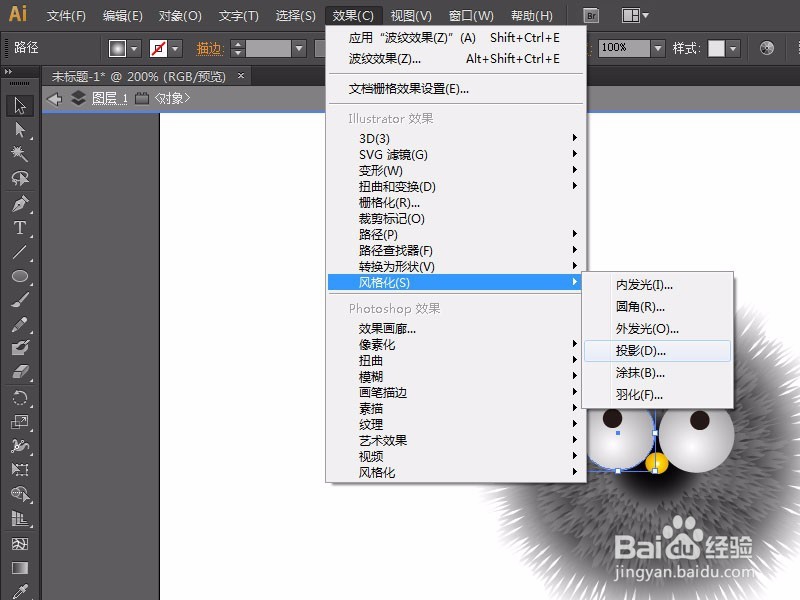
Task: Click 波纹效果(Z)... menu entry
Action: (x=457, y=59)
